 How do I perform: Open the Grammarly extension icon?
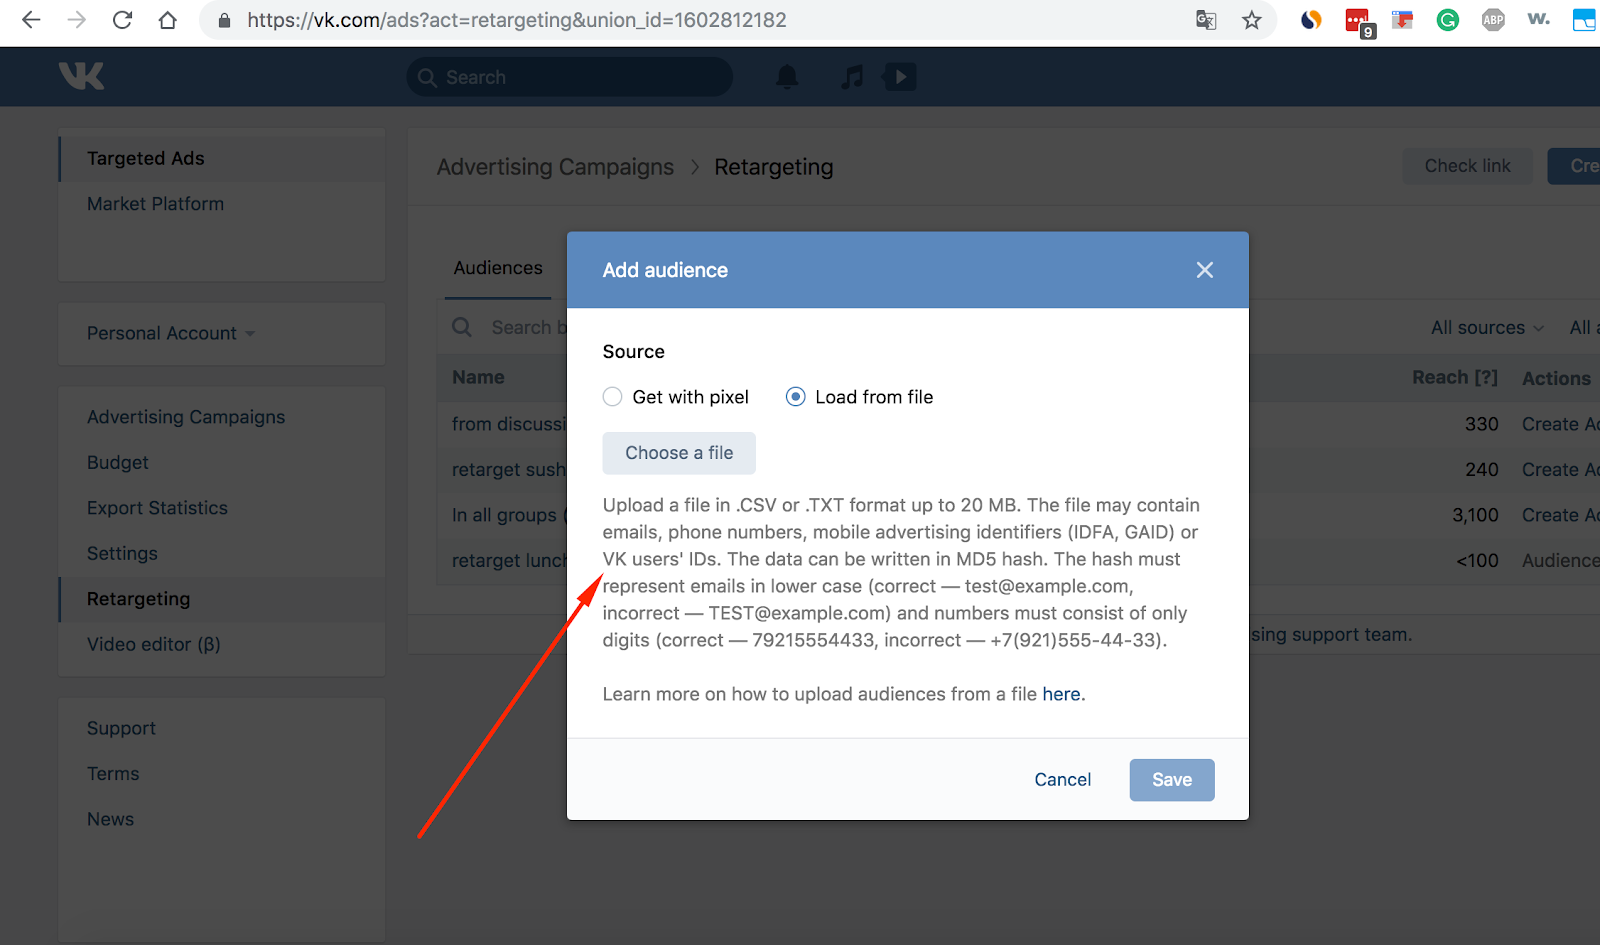point(1447,20)
